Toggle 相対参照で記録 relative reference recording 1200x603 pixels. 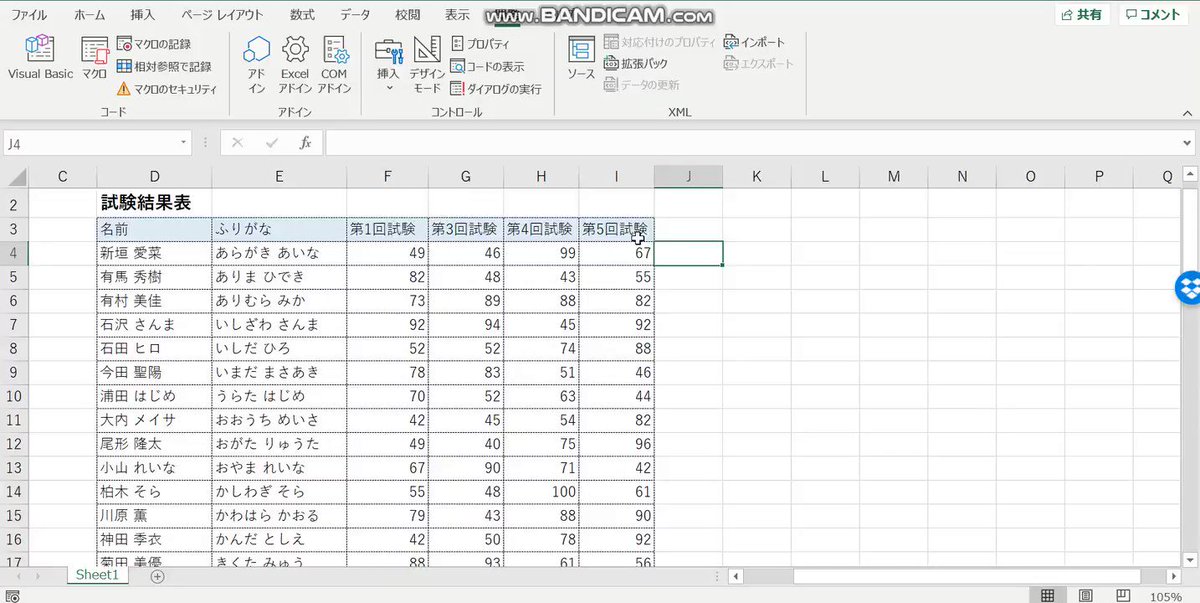click(x=164, y=66)
